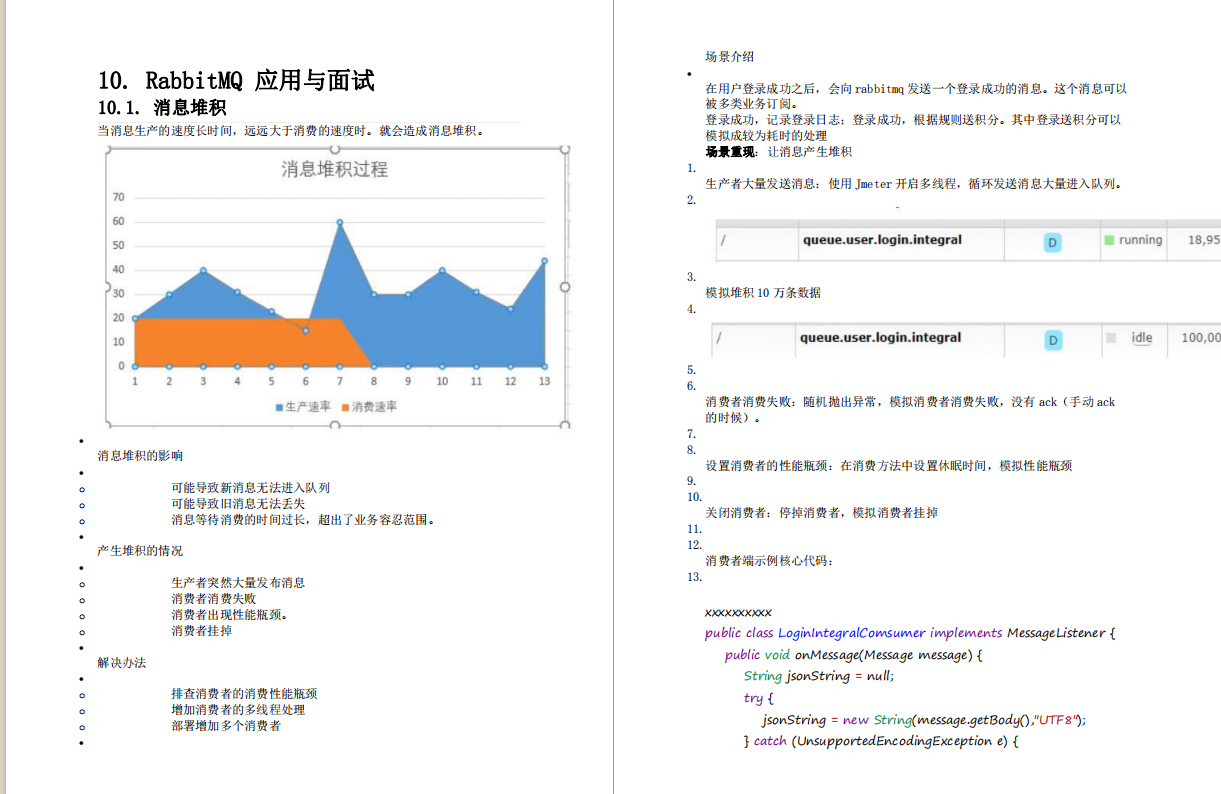This screenshot has width=1221, height=794.
Task: Click the gray idle status indicator square
Action: [x=1113, y=338]
